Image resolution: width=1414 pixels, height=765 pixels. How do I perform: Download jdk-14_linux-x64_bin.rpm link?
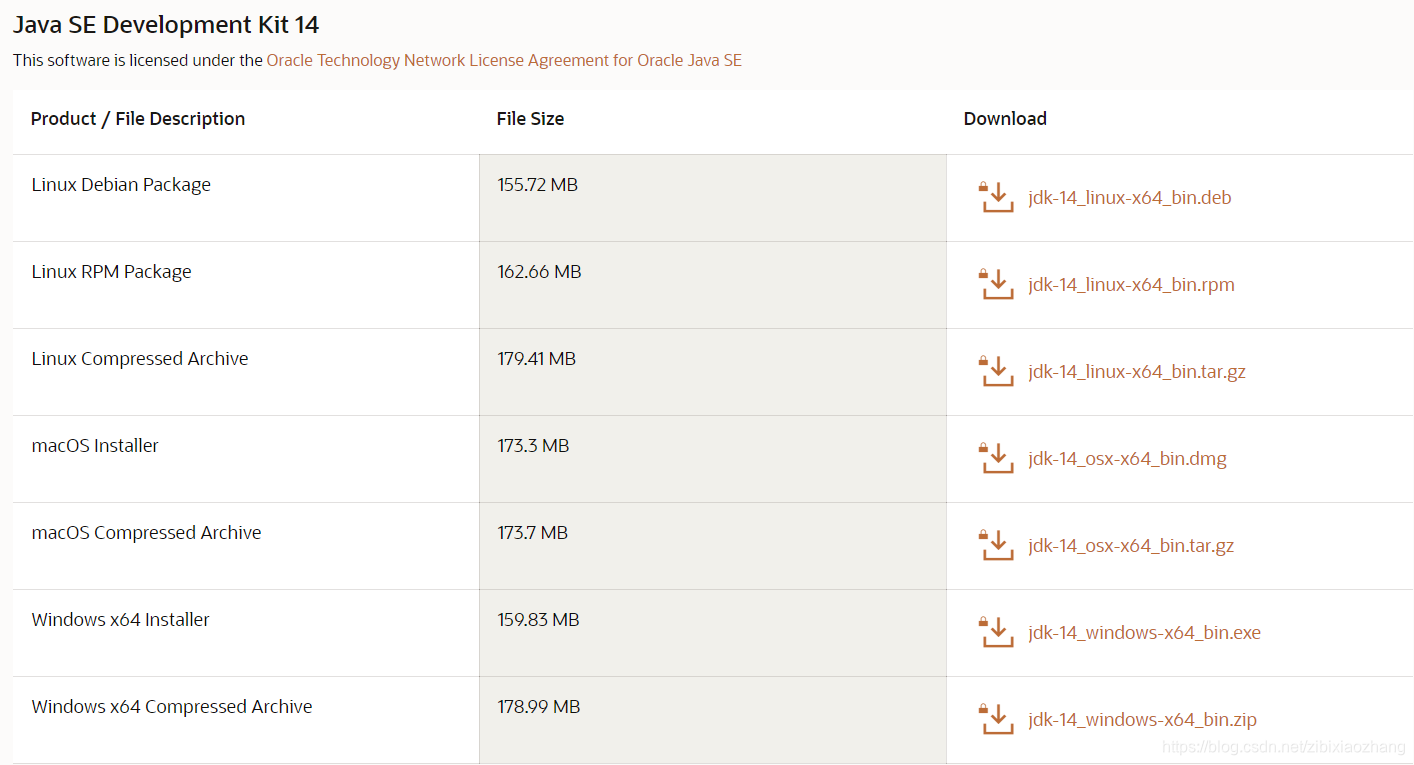[1131, 285]
